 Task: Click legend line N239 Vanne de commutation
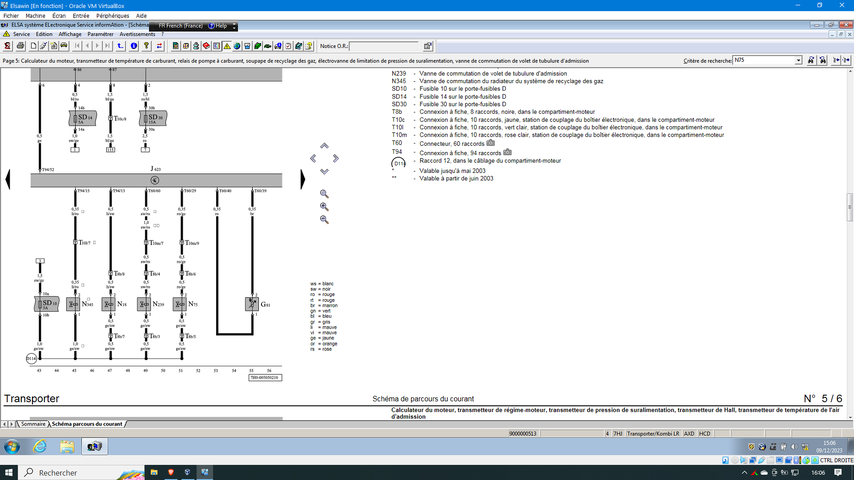click(479, 74)
